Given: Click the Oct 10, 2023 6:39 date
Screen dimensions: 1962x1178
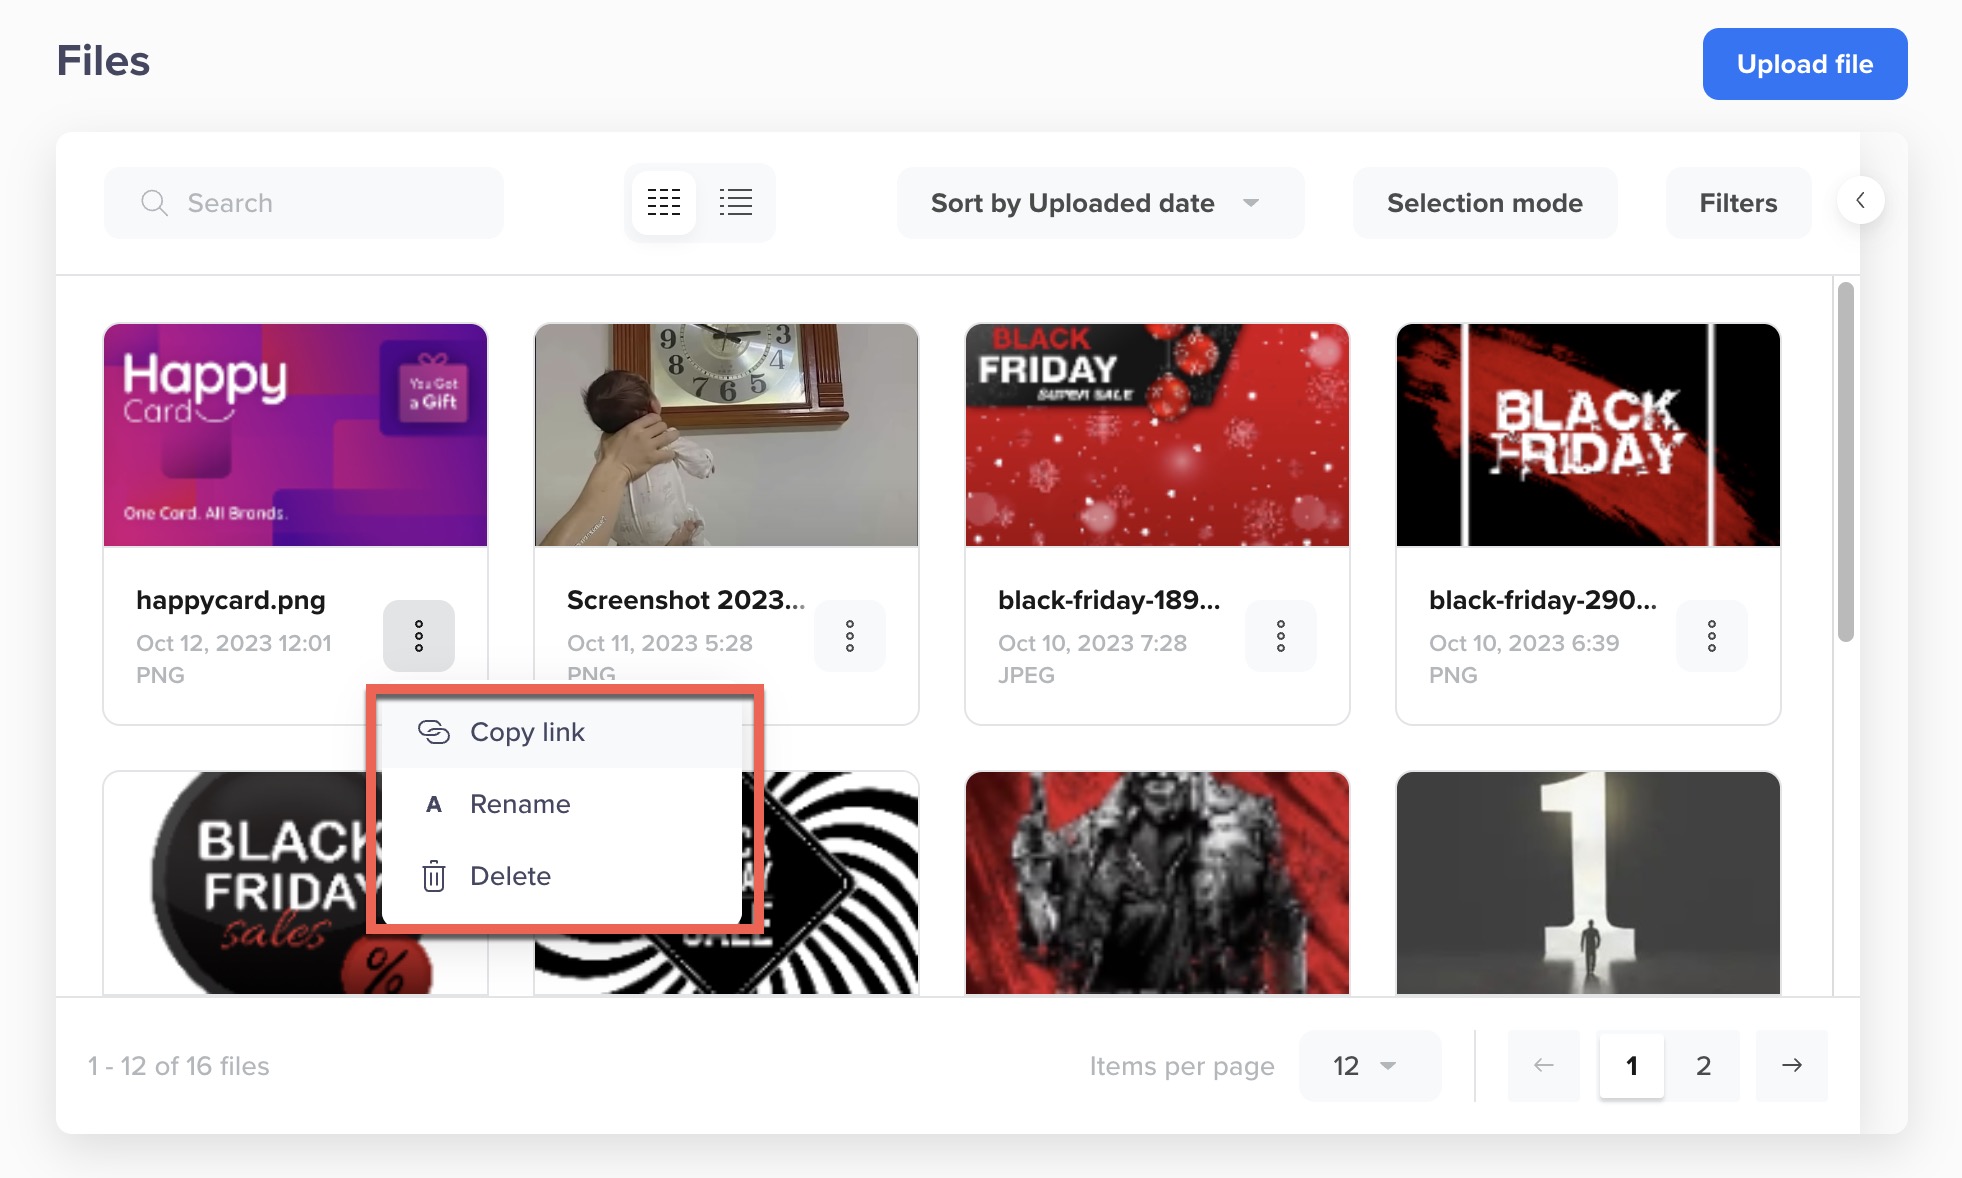Looking at the screenshot, I should click(x=1524, y=643).
